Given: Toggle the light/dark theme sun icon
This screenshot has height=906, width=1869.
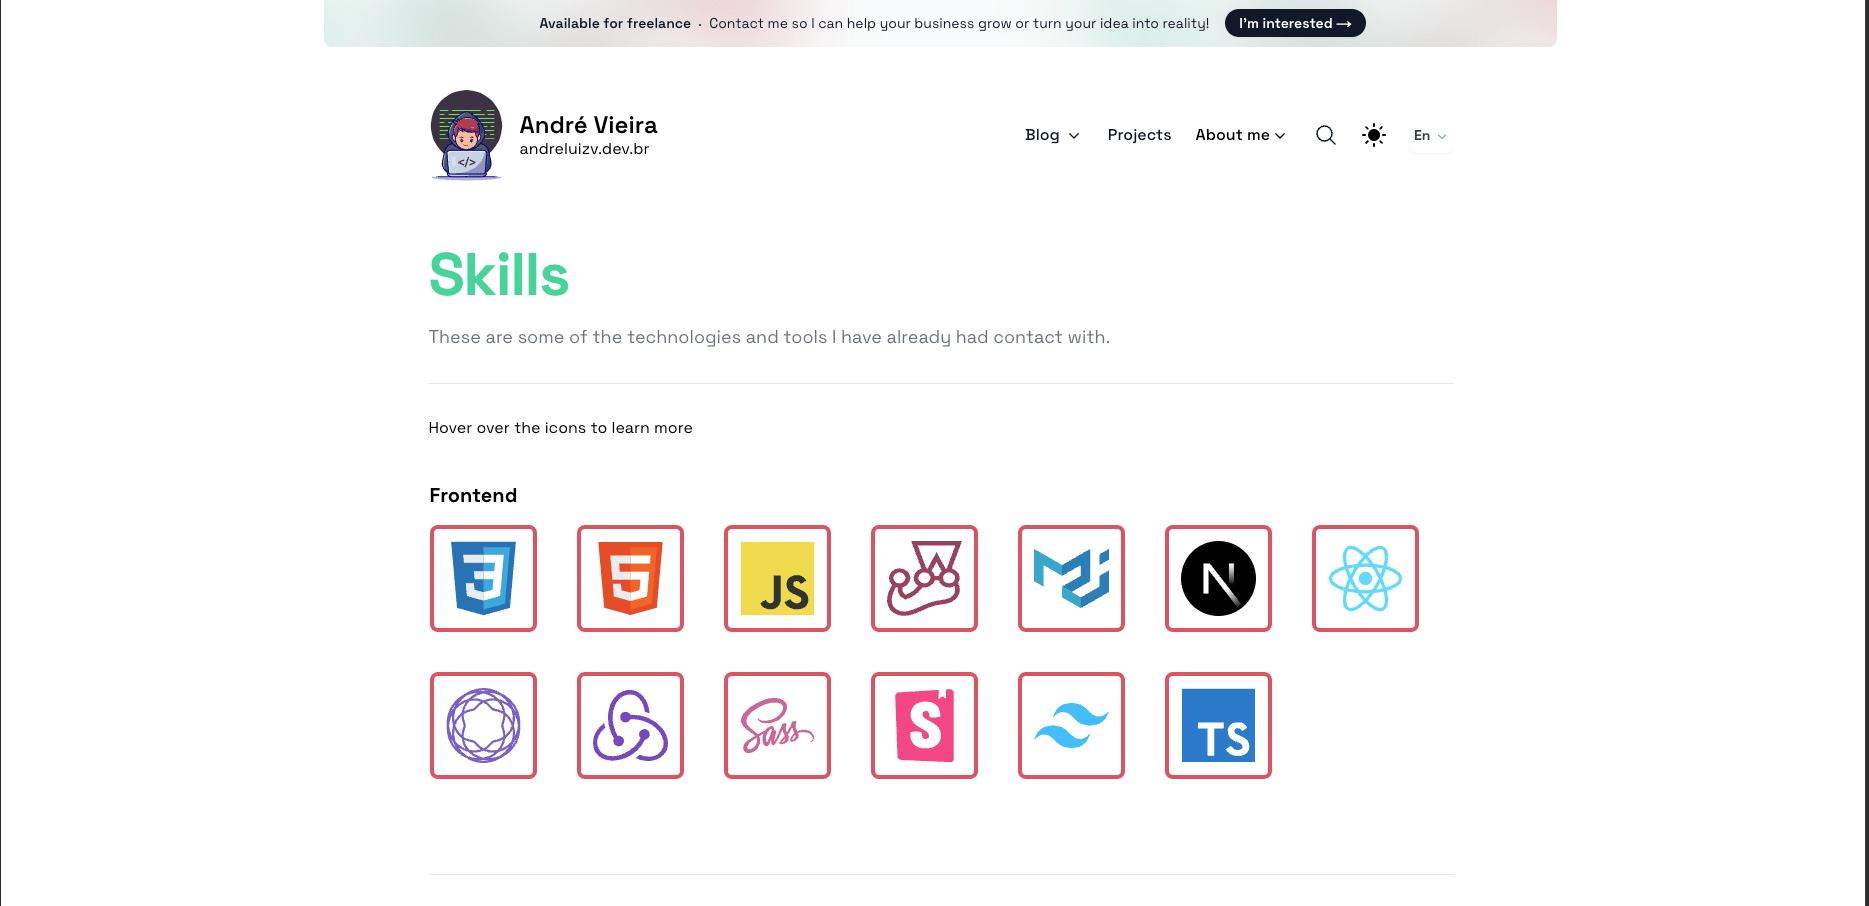Looking at the screenshot, I should tap(1374, 135).
